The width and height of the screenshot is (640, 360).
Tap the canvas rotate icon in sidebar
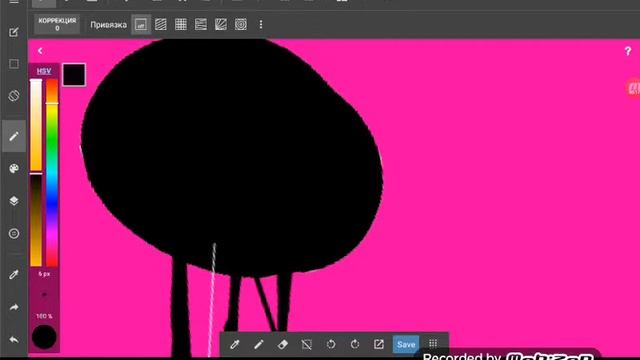click(14, 96)
